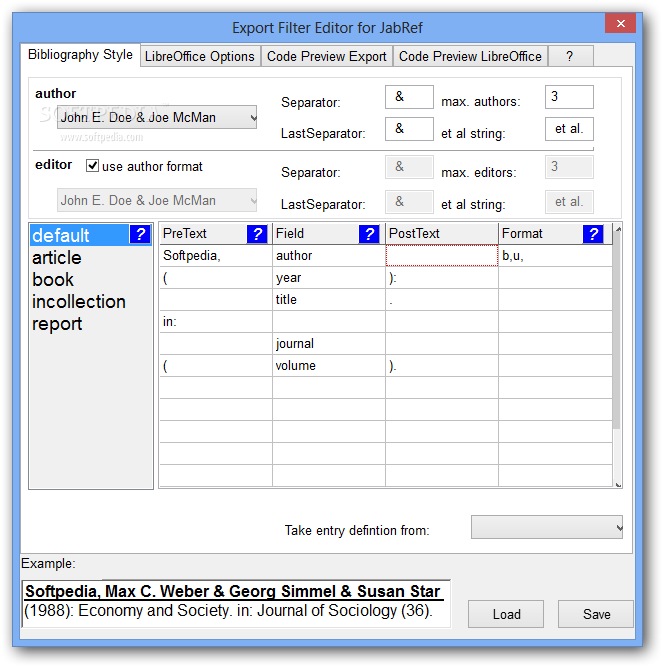This screenshot has height=667, width=663.
Task: Switch to LibreOffice Options tab
Action: [x=200, y=56]
